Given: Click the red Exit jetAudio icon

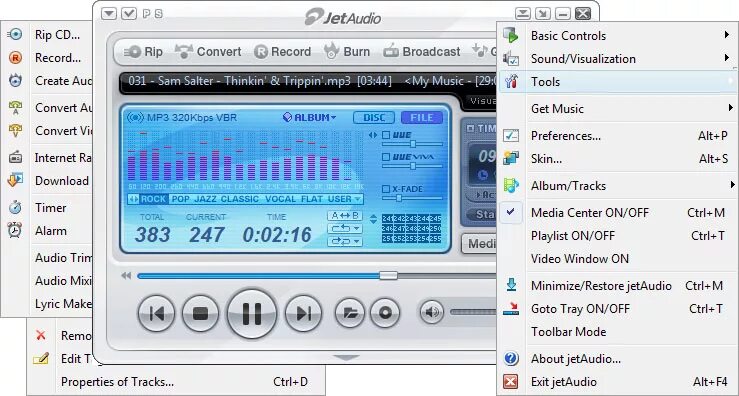Looking at the screenshot, I should point(510,381).
